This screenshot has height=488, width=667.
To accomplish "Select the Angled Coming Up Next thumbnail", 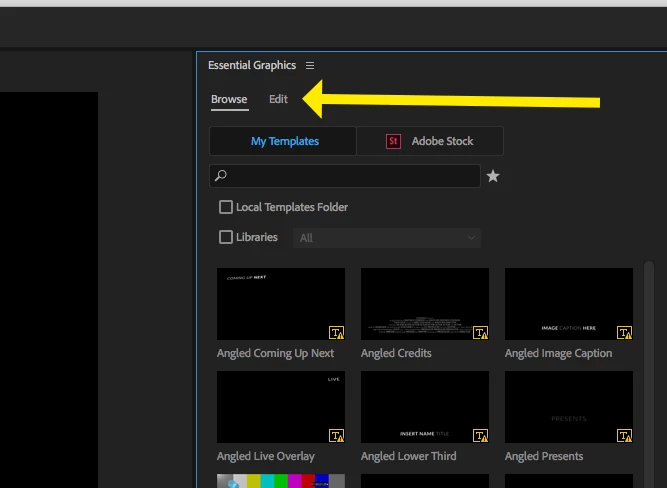I will (281, 304).
